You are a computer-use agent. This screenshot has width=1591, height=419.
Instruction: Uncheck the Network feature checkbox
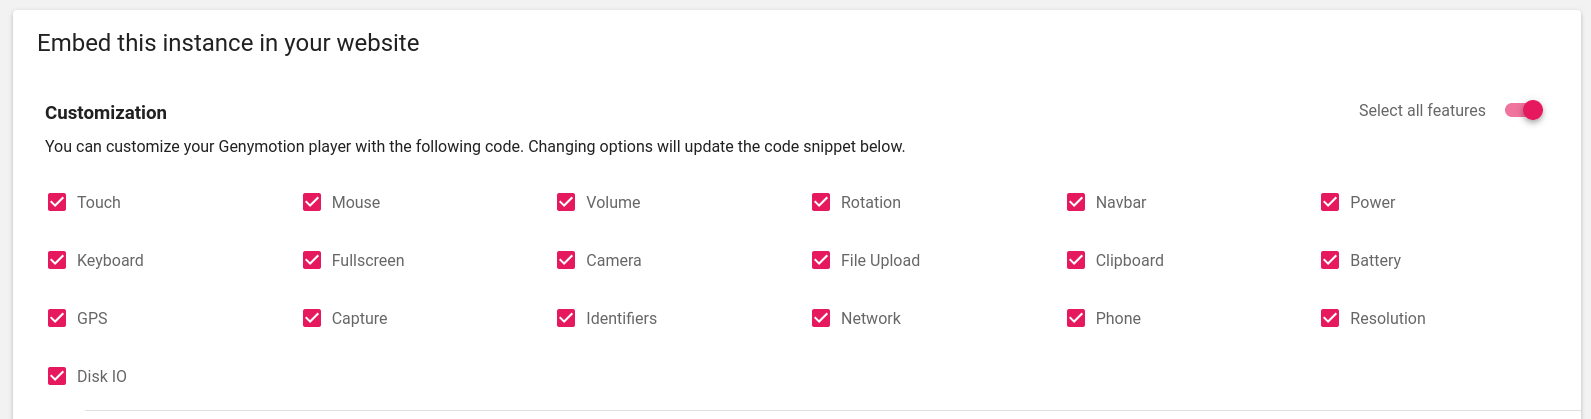pyautogui.click(x=821, y=318)
